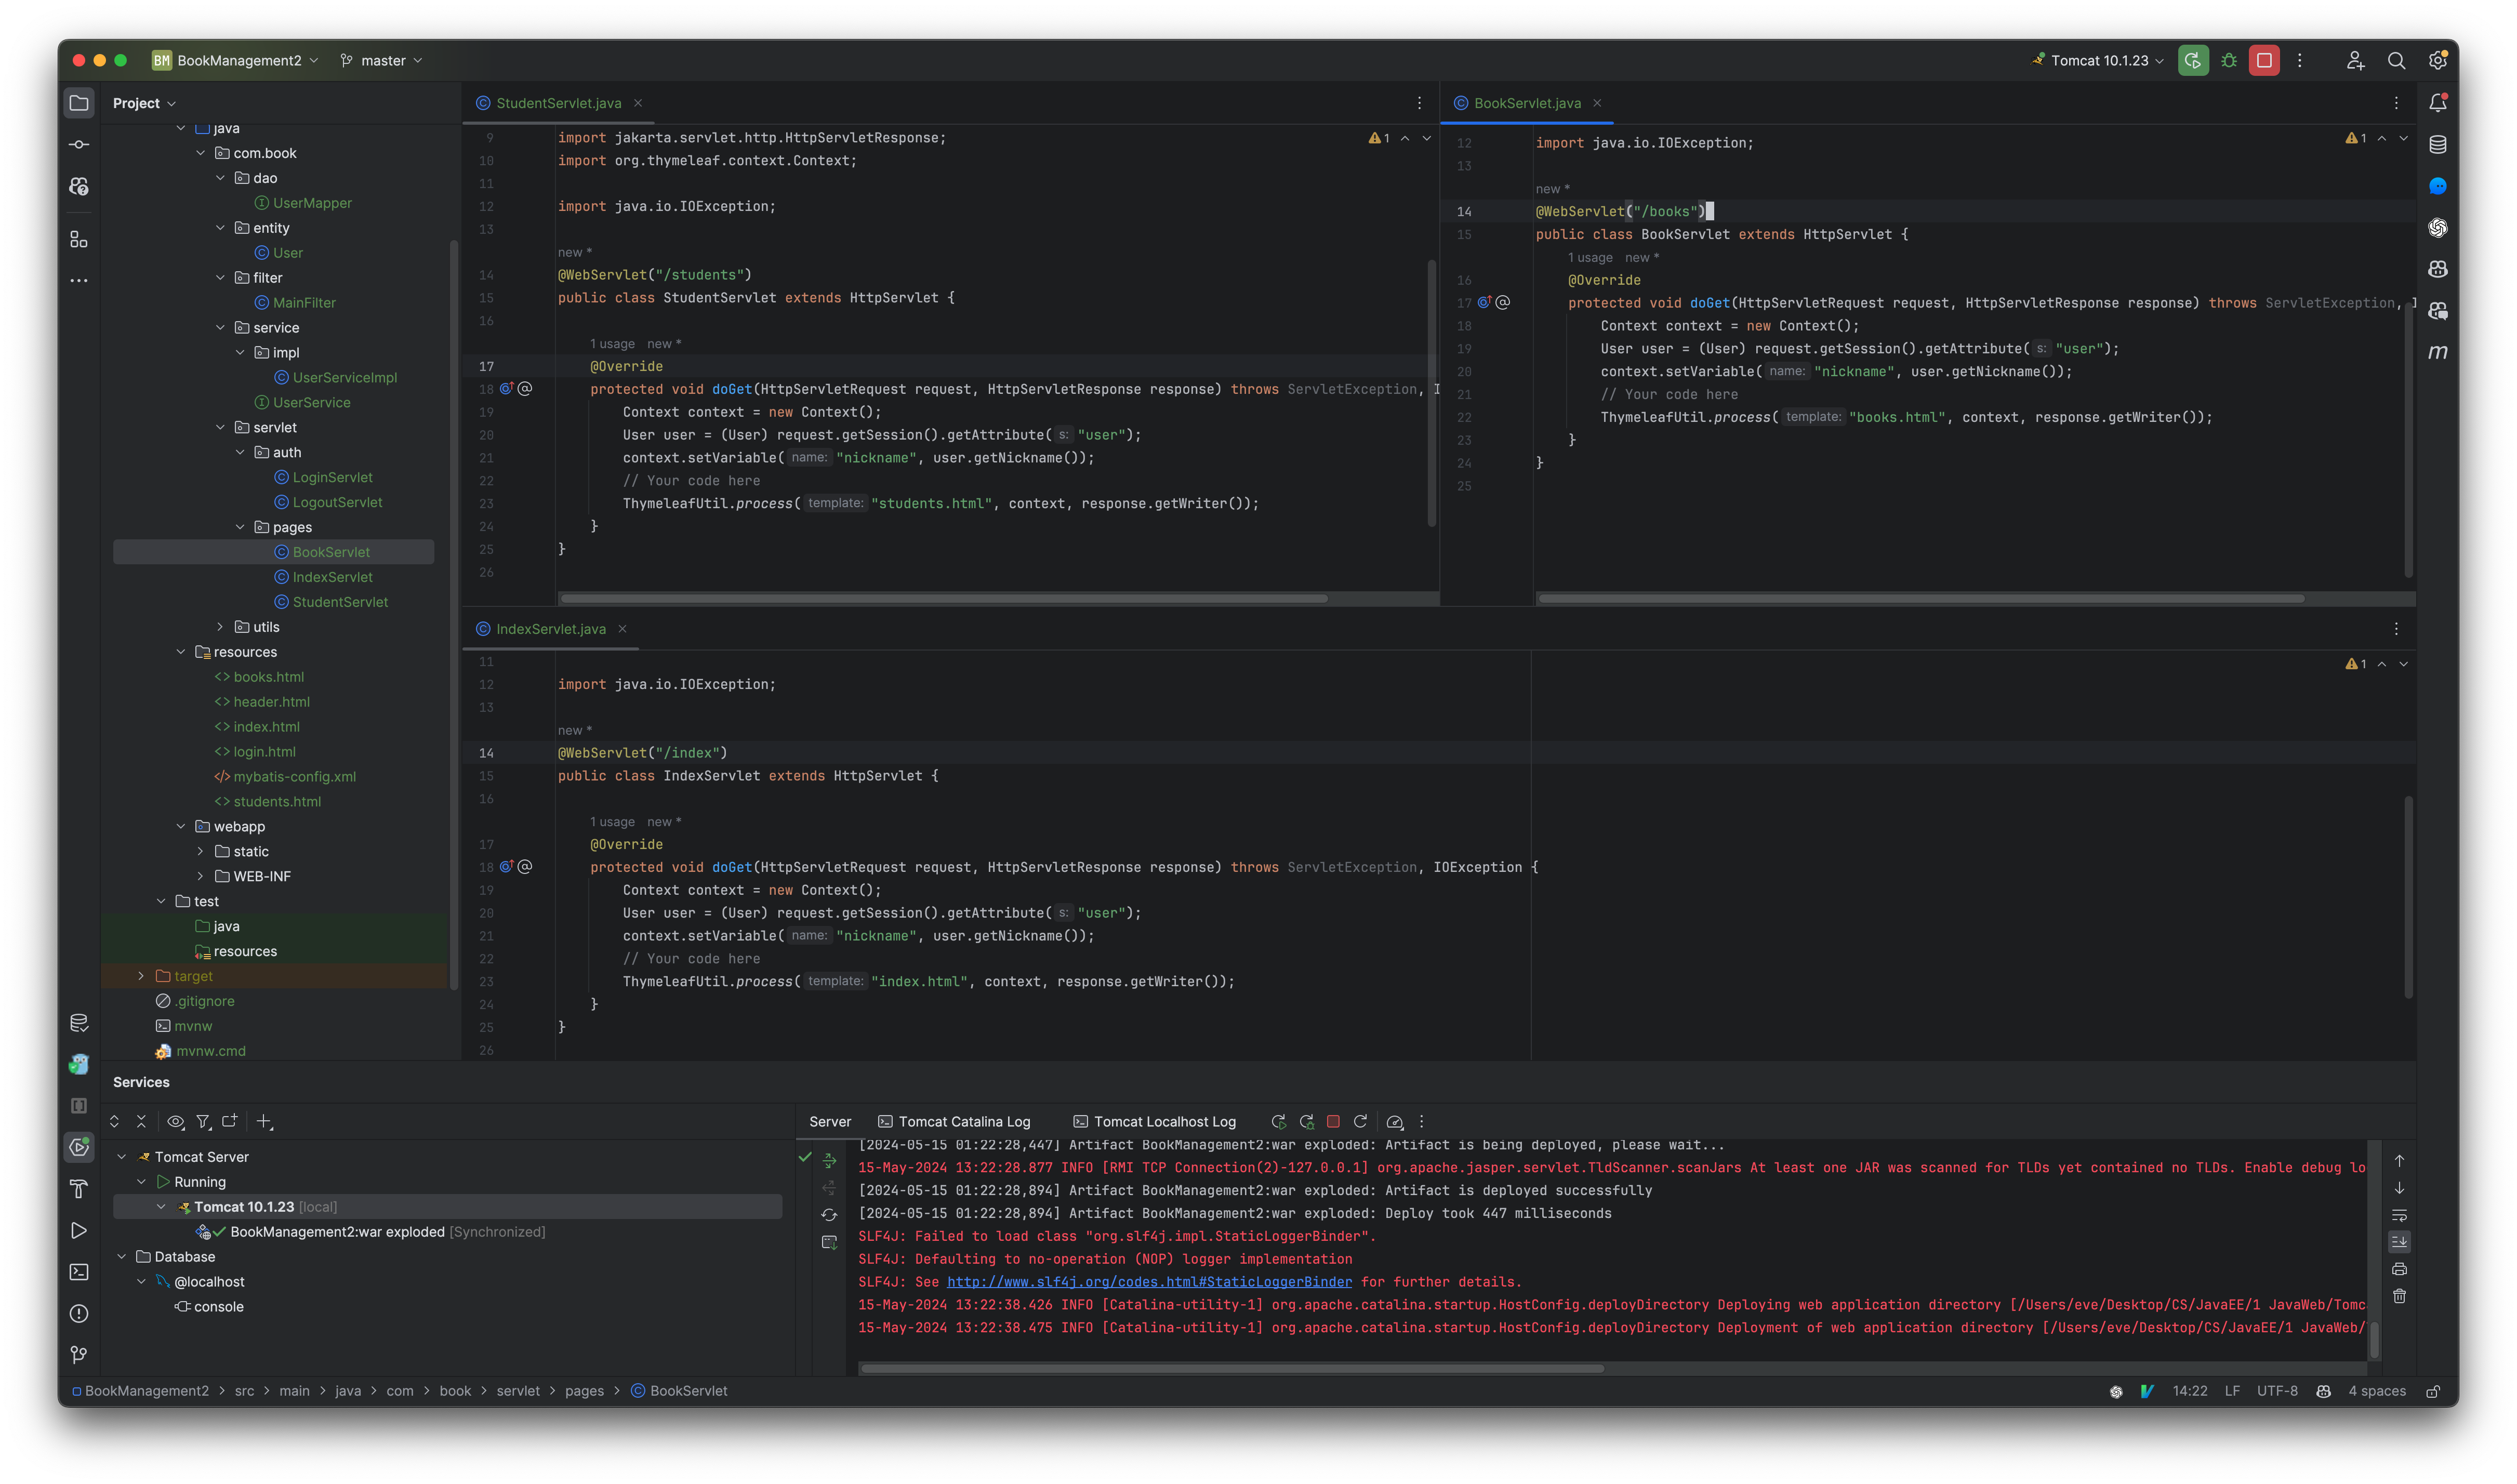2517x1484 pixels.
Task: Select BookServlet.java in the pages package
Action: [x=330, y=551]
